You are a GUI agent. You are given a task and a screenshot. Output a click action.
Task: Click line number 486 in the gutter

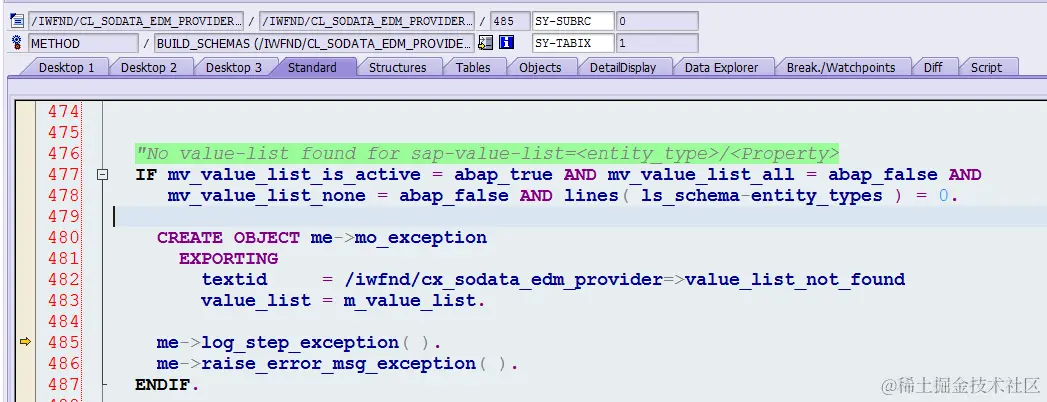[x=63, y=363]
